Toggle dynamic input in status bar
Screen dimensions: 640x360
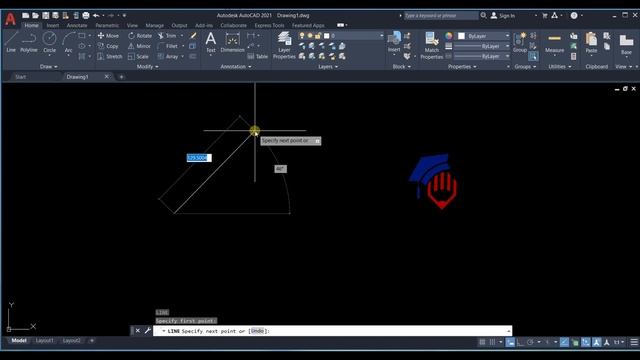pos(510,342)
